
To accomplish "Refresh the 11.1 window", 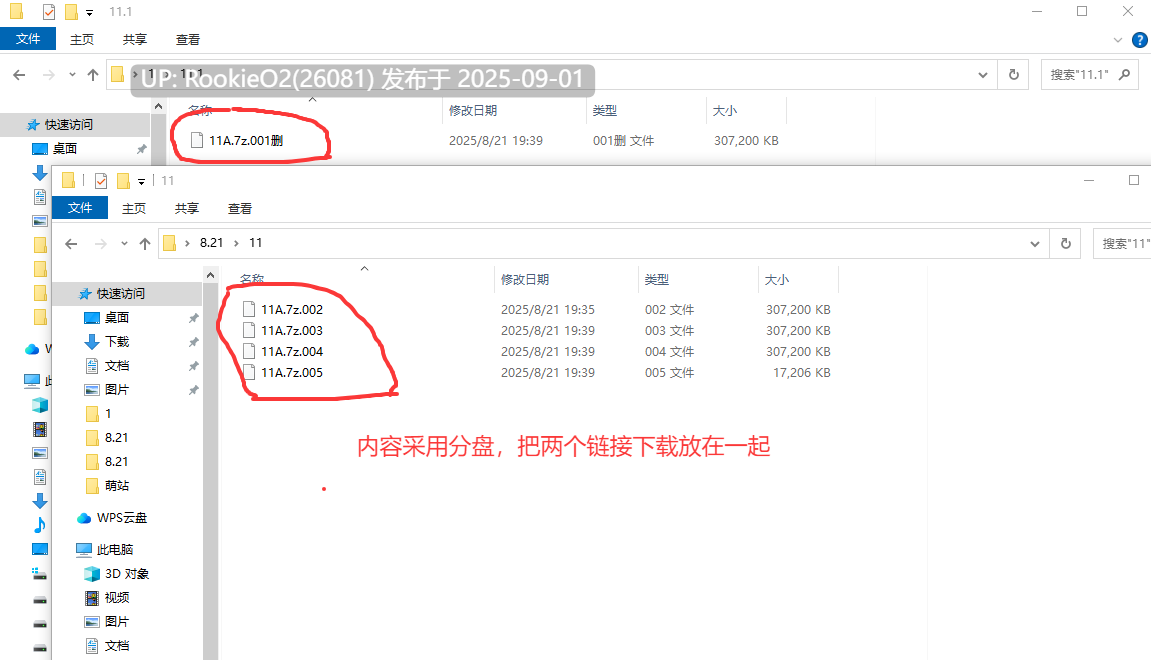I will pyautogui.click(x=1014, y=75).
